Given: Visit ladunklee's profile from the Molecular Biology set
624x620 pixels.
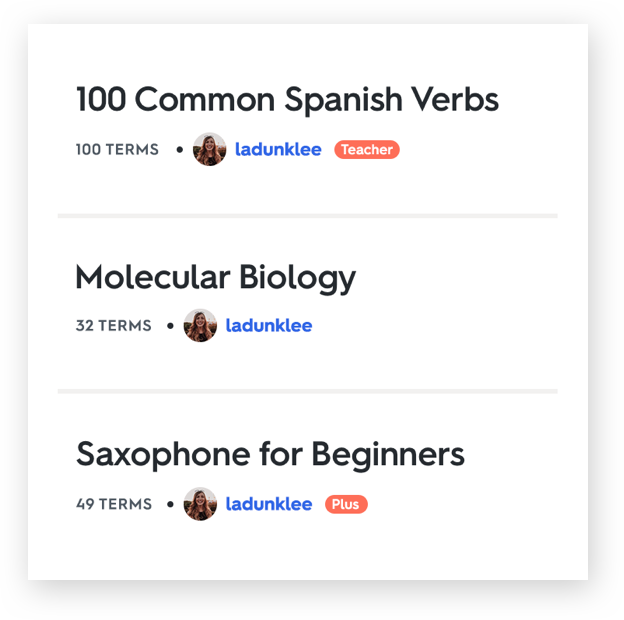Looking at the screenshot, I should tap(269, 326).
